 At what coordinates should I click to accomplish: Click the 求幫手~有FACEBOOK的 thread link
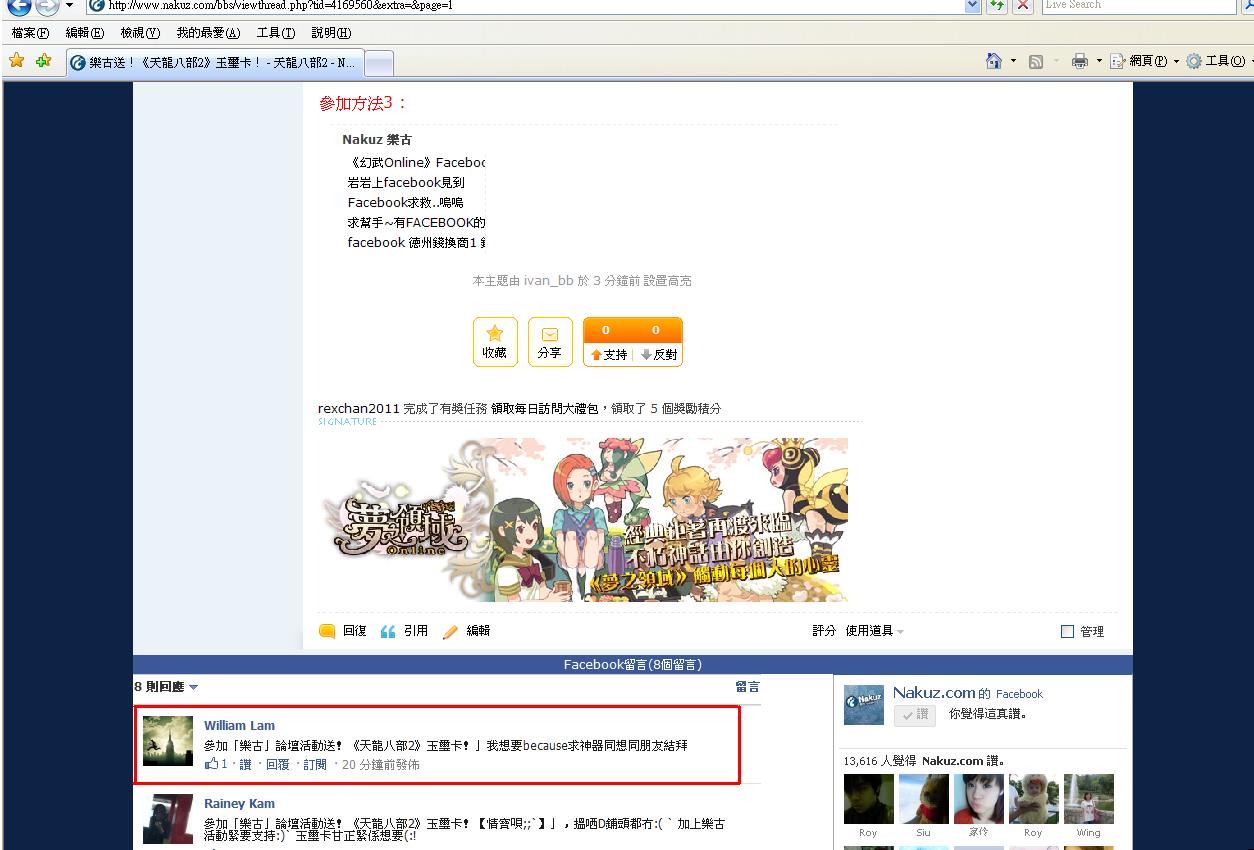coord(416,222)
